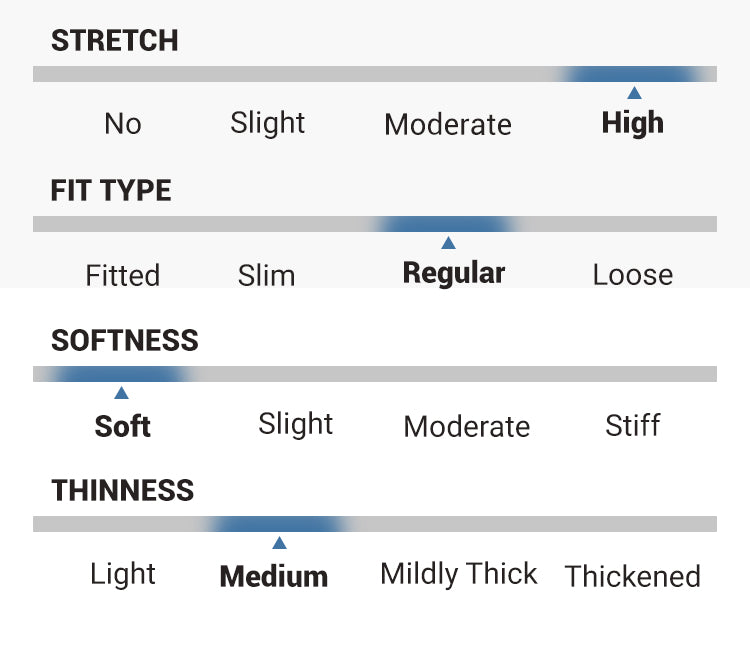The width and height of the screenshot is (750, 666).
Task: Pick the Thickened option
Action: (x=632, y=576)
